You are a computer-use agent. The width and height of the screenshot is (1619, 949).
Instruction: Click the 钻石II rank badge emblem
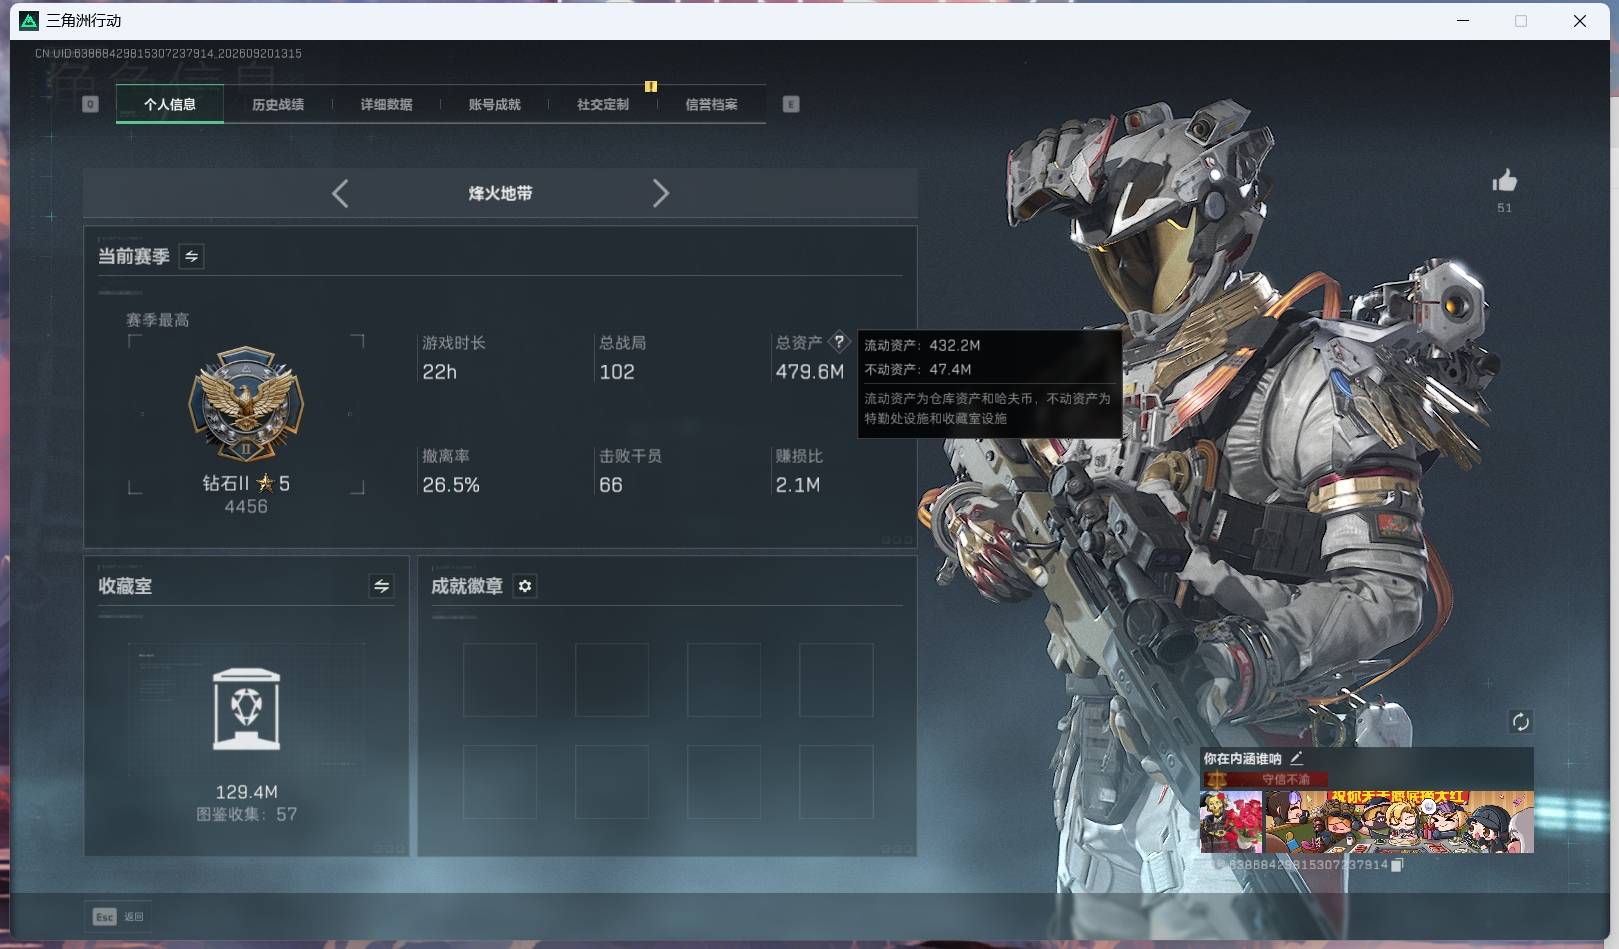246,405
